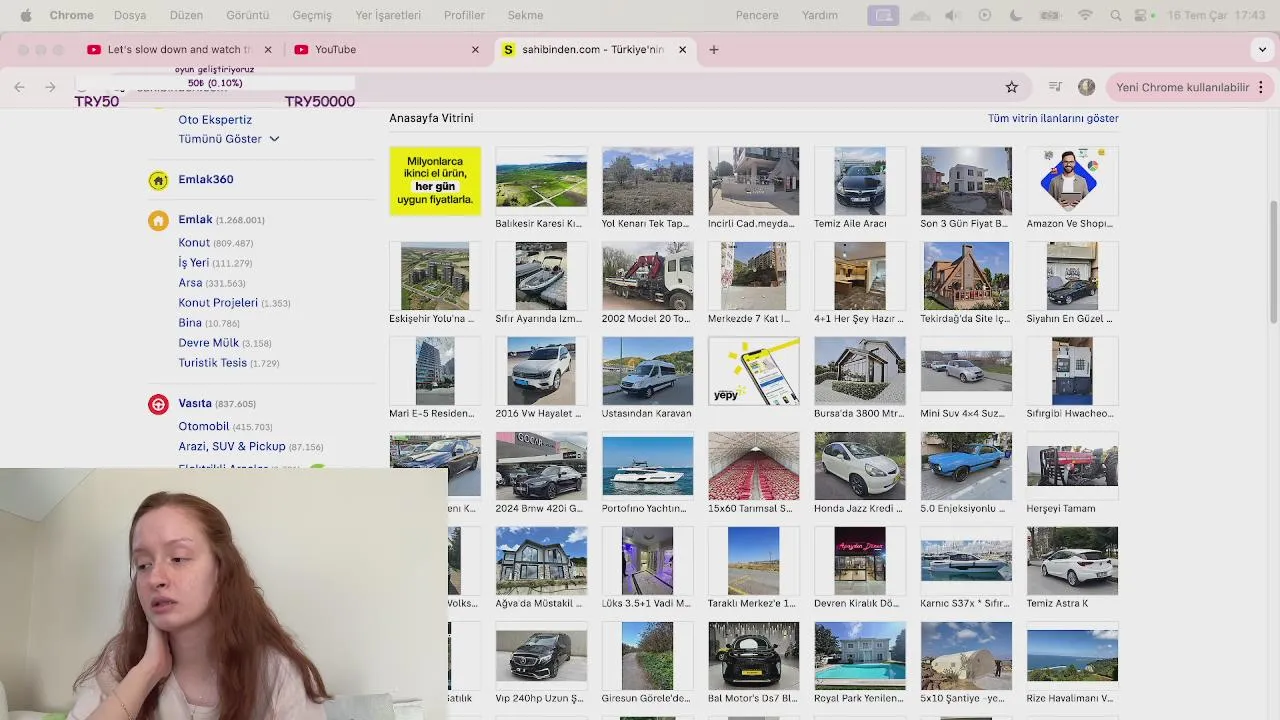Open the tab search dropdown arrow
Screen dimensions: 1280x720
(x=1262, y=49)
